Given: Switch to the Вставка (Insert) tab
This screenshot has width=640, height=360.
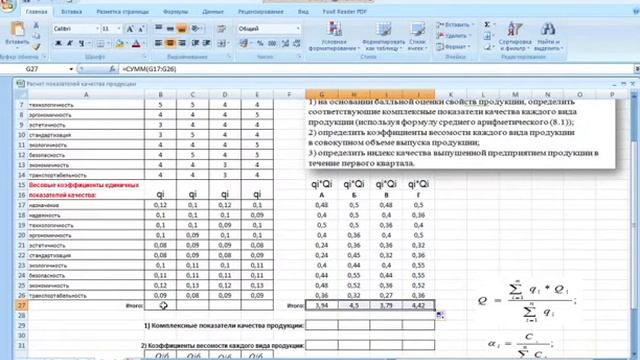Looking at the screenshot, I should 71,12.
